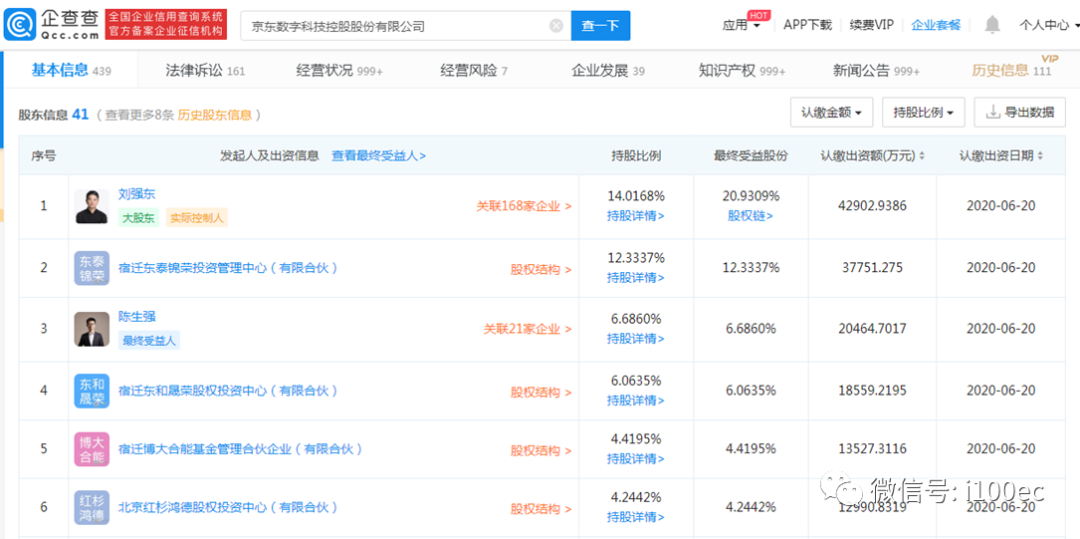Screen dimensions: 1080x539
Task: Click the 红杉鸿德 company avatar icon
Action: [x=92, y=508]
